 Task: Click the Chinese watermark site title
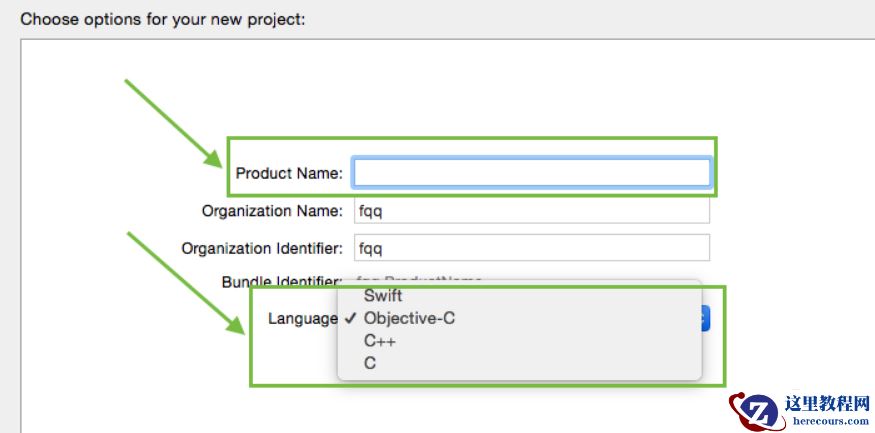pyautogui.click(x=827, y=404)
